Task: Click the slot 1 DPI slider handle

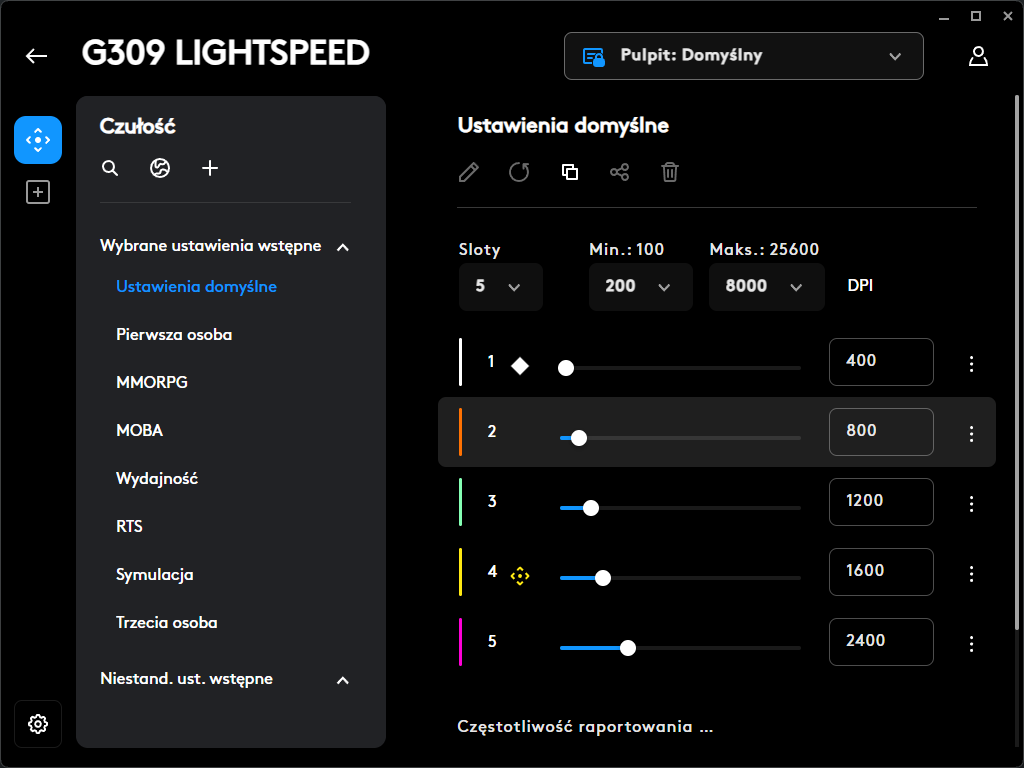Action: [566, 368]
